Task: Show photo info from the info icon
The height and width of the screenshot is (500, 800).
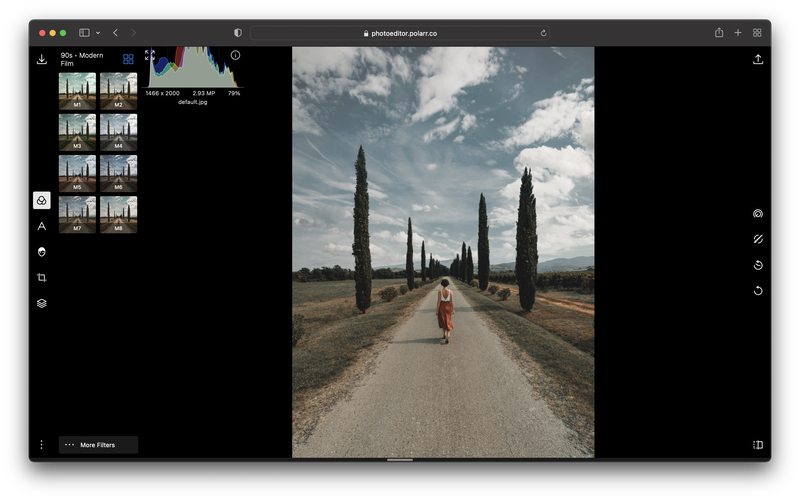Action: [235, 55]
